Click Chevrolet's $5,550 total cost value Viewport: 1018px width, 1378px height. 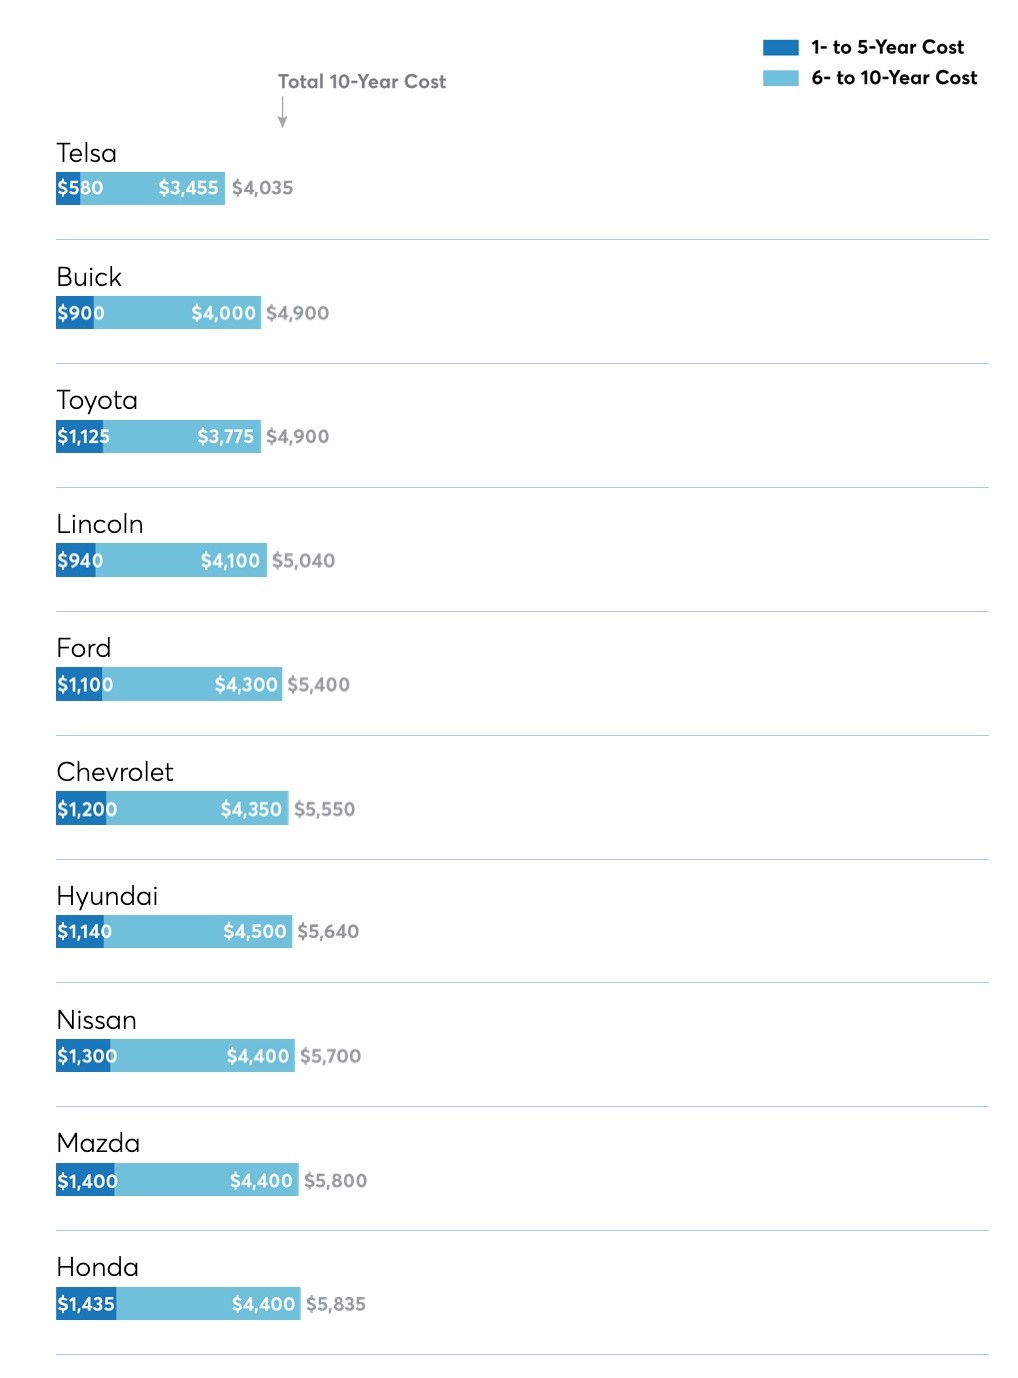coord(324,809)
